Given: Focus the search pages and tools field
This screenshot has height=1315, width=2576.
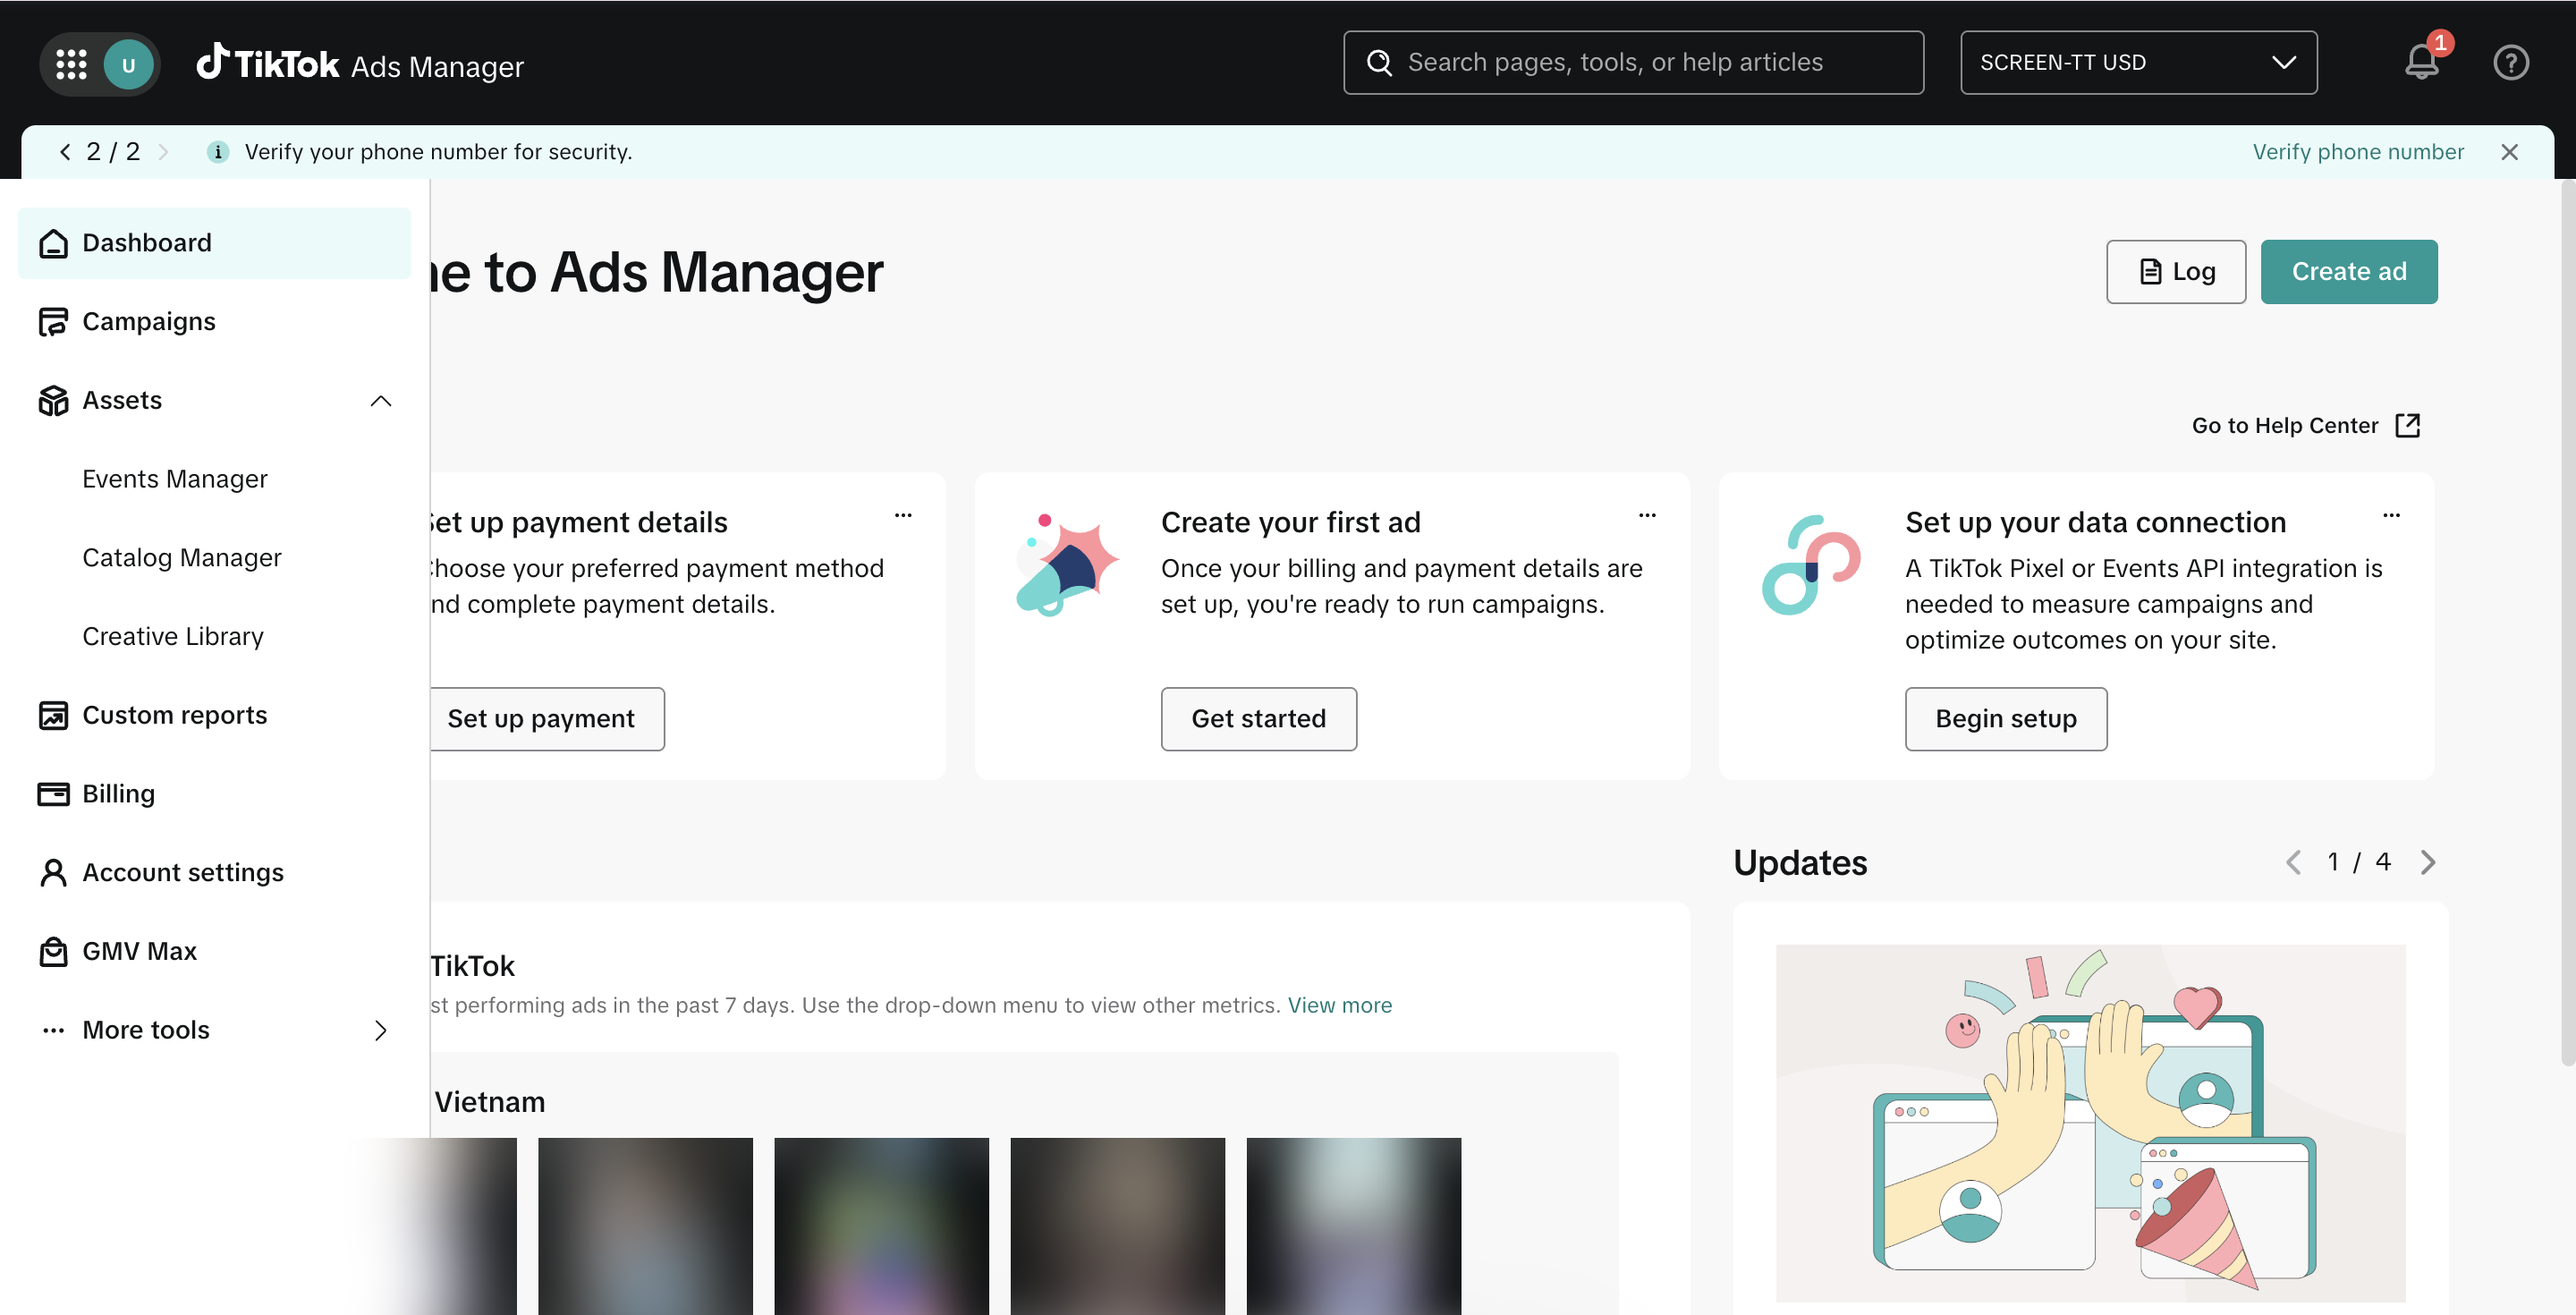Looking at the screenshot, I should click(1634, 63).
